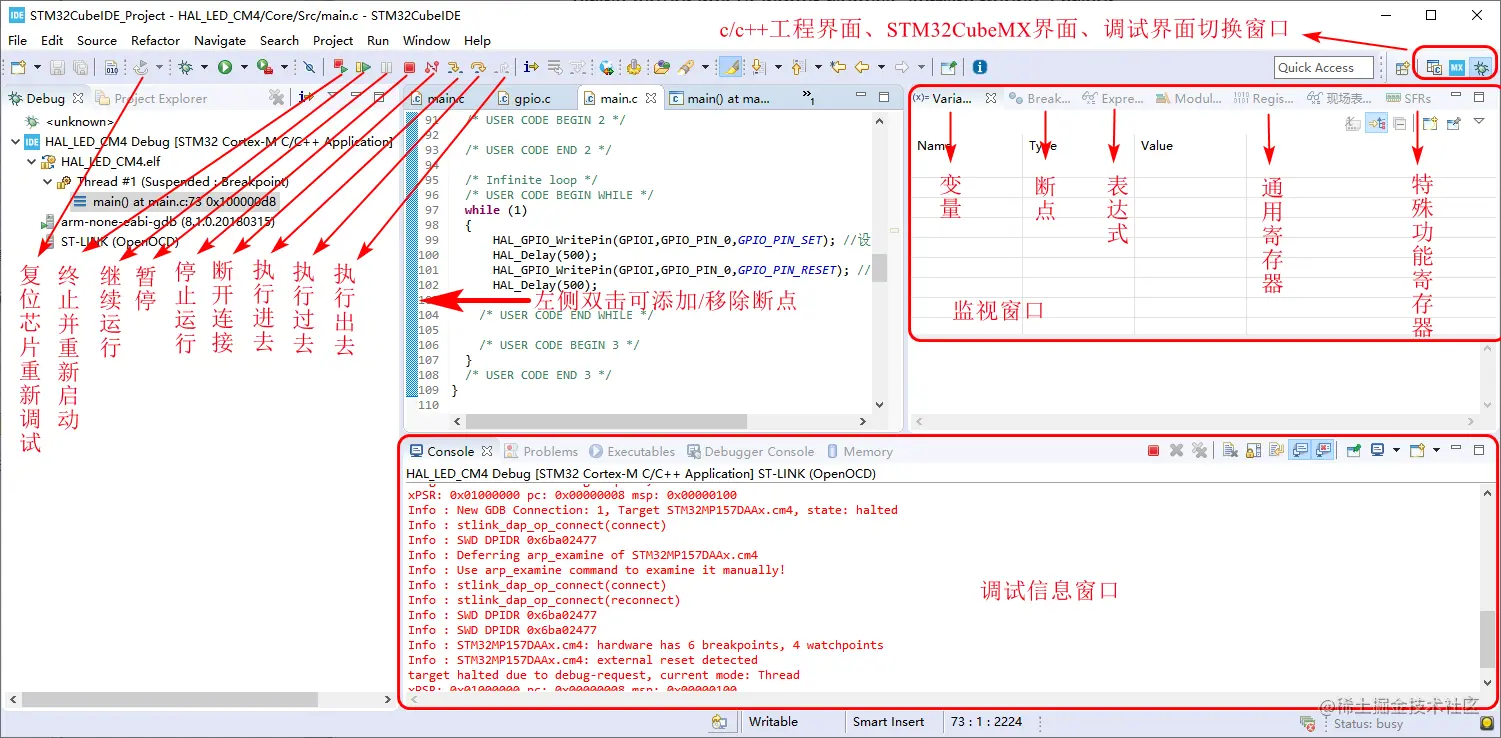This screenshot has width=1501, height=738.
Task: Click the Skip All Breakpoints icon
Action: pos(310,67)
